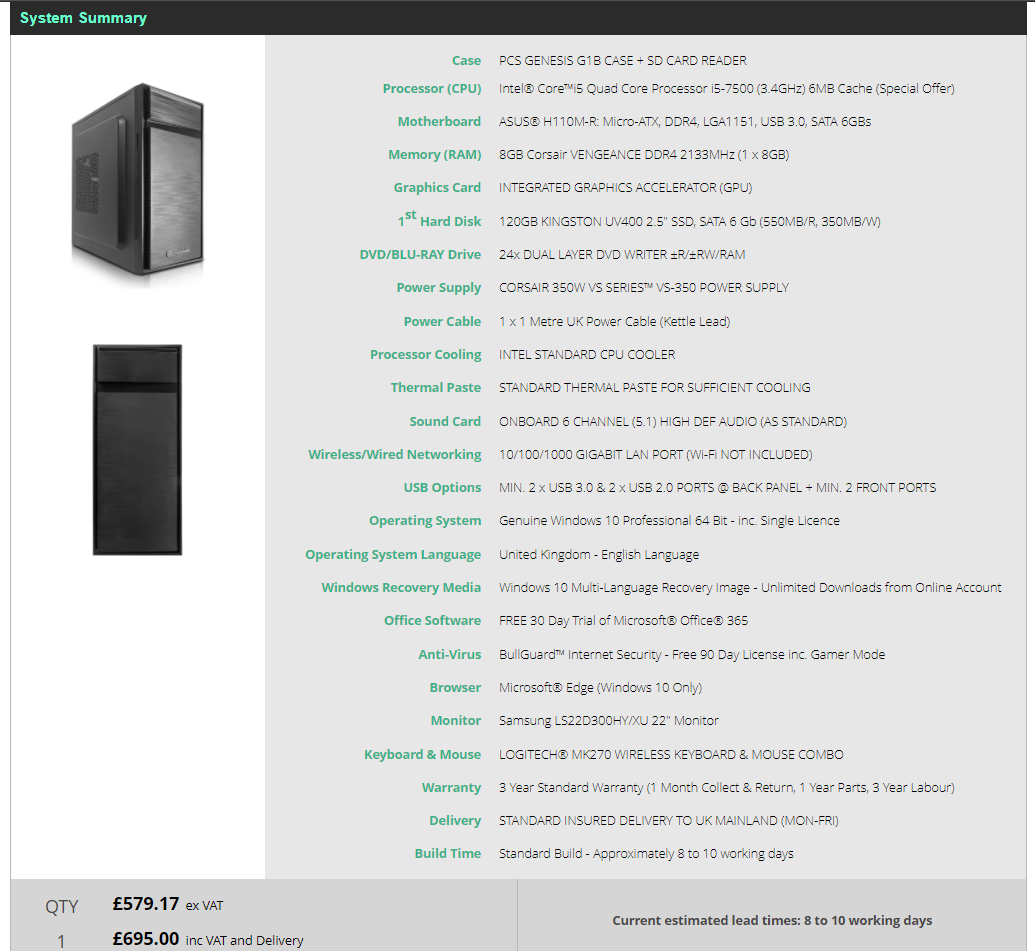Click the quantity value under QTY
The image size is (1035, 951).
(61, 941)
